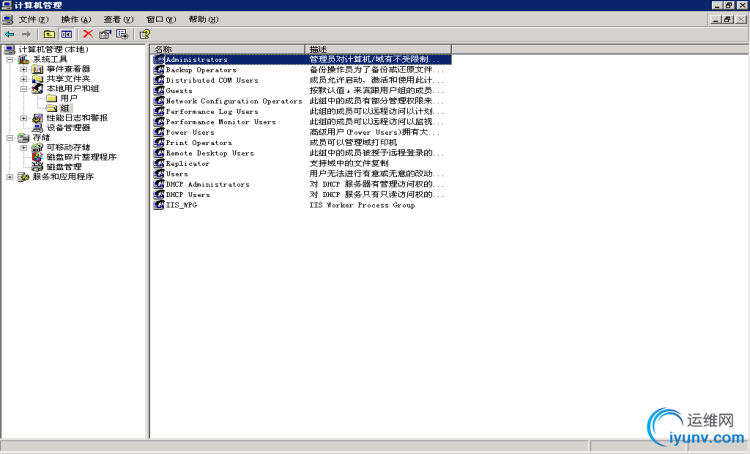Open Properties via toolbar icon
This screenshot has height=454, width=750.
(105, 34)
